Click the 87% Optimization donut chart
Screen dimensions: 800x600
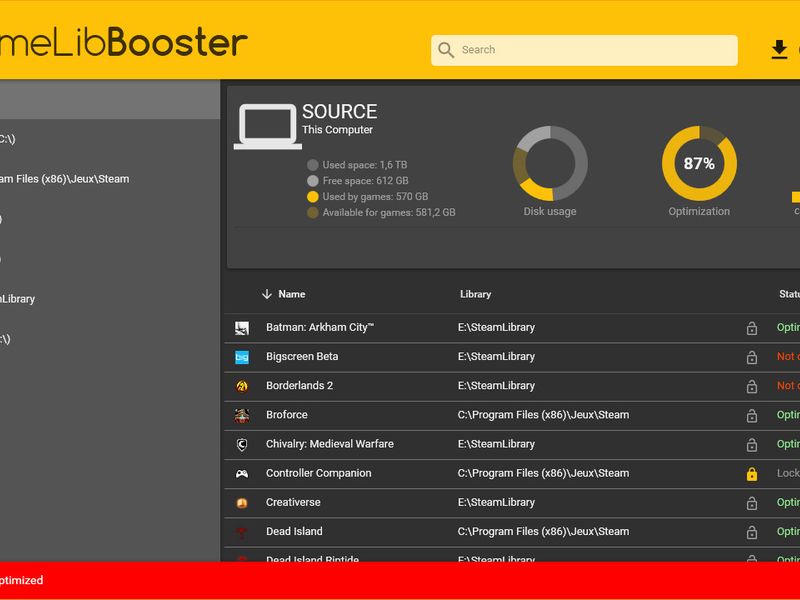click(699, 163)
